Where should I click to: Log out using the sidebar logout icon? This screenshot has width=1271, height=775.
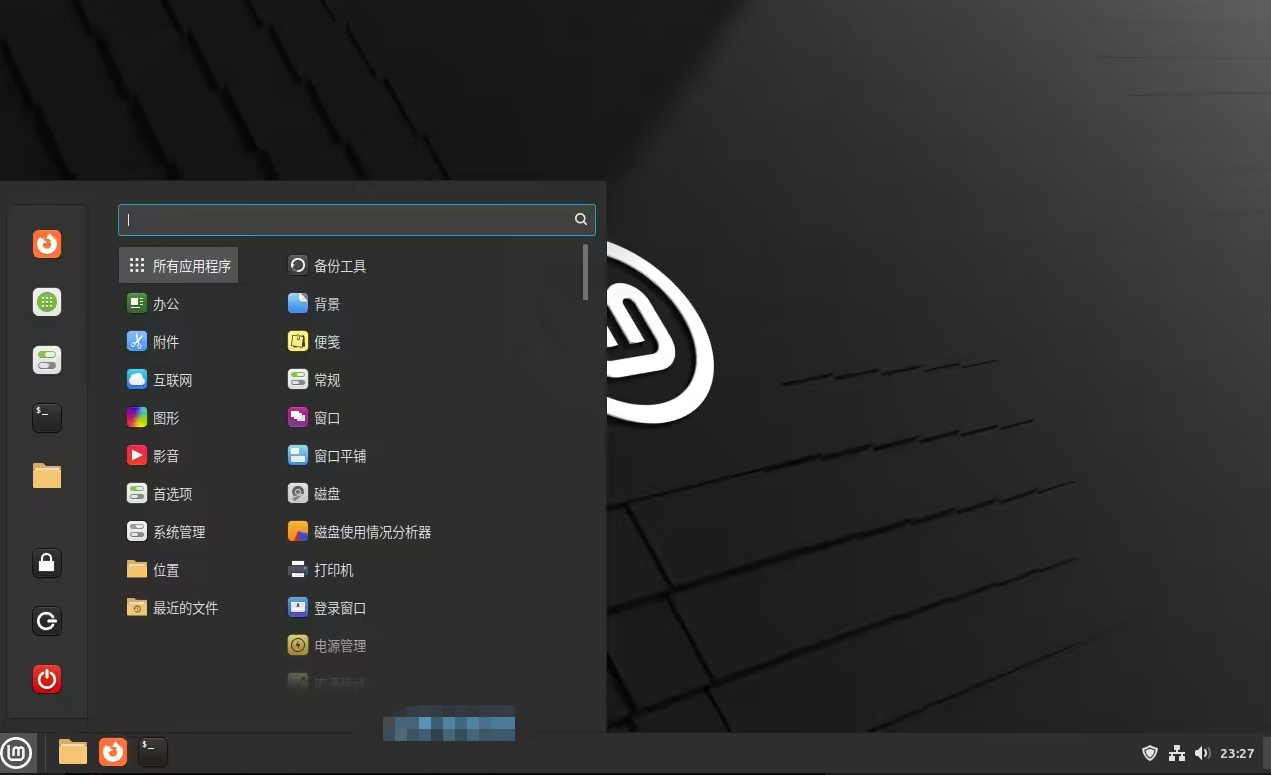click(x=46, y=621)
